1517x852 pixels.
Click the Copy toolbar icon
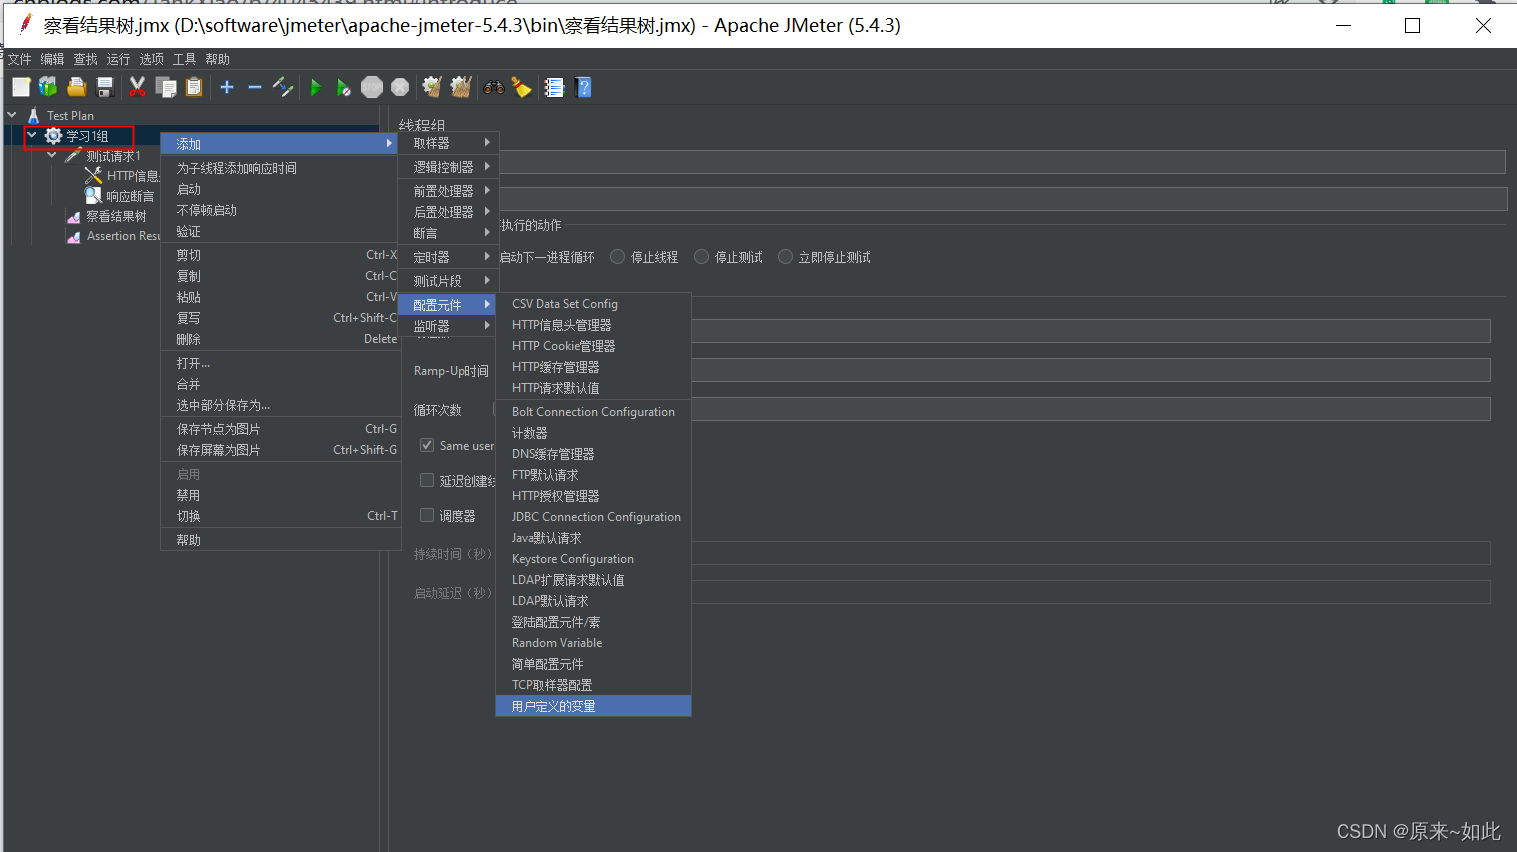(166, 88)
